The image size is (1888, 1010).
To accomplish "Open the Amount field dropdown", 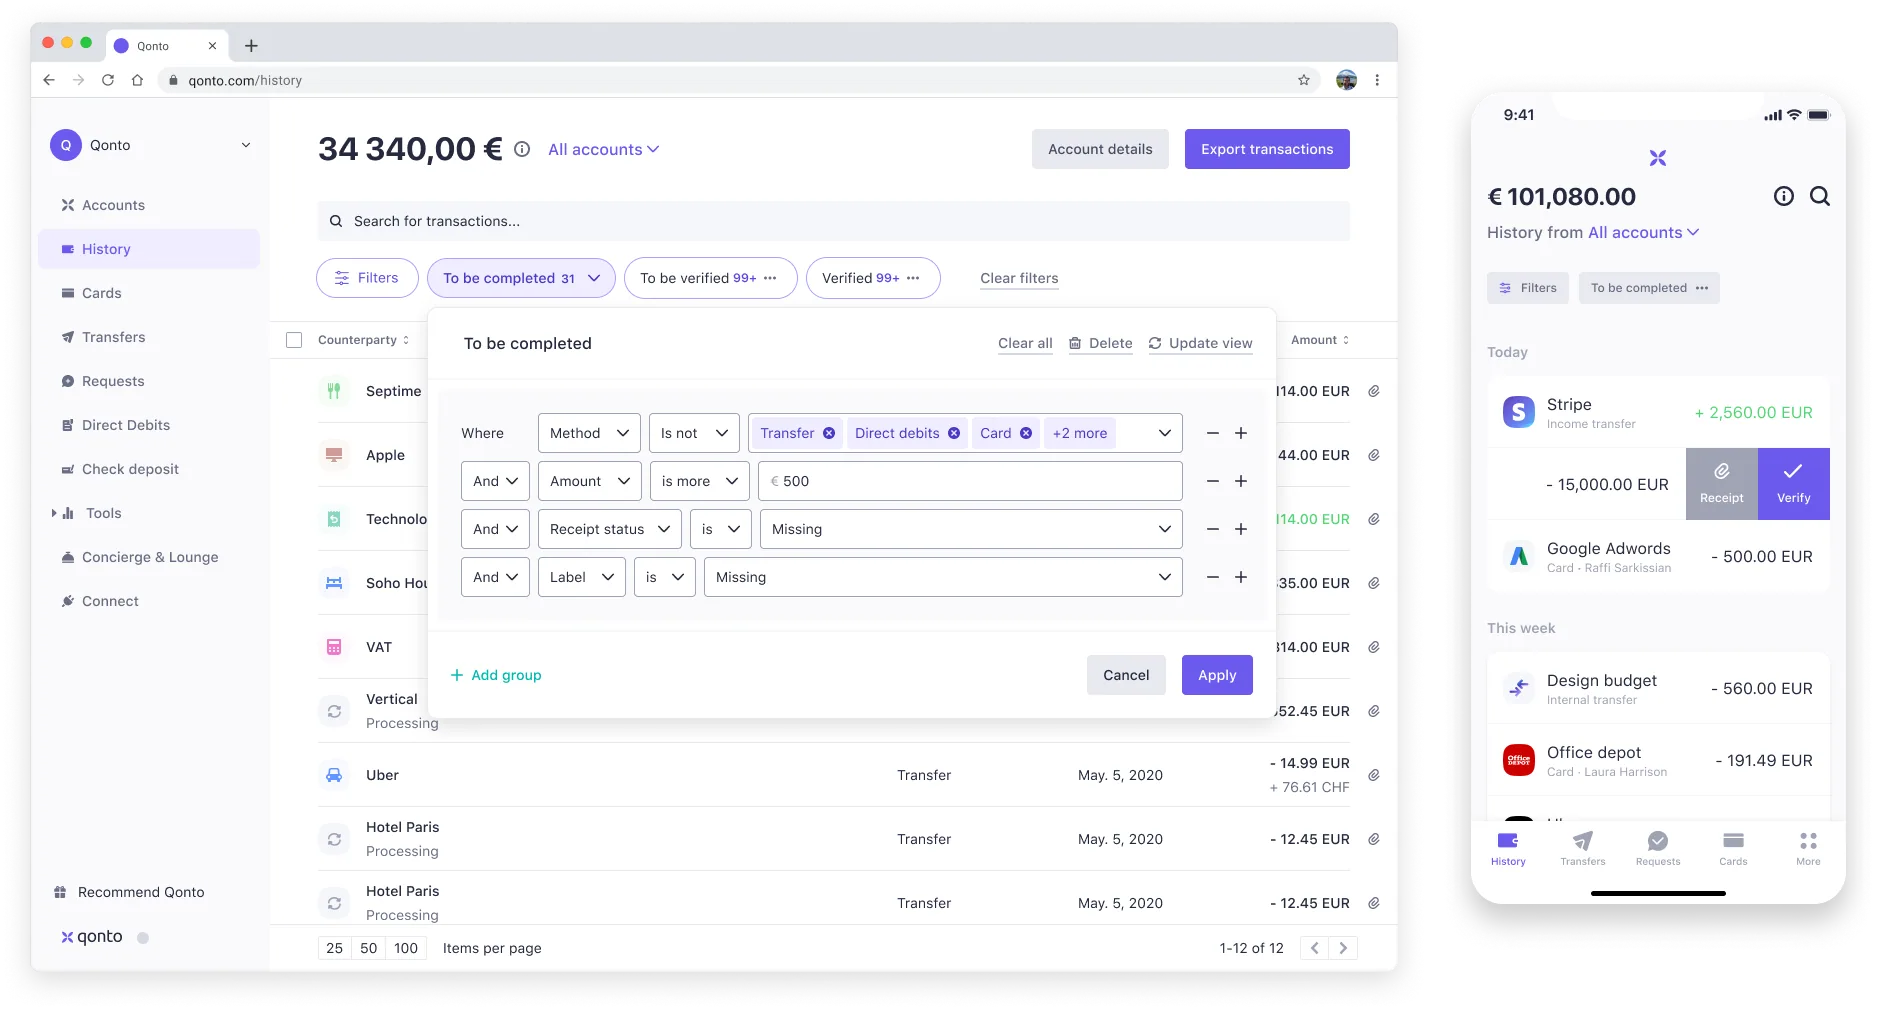I will 589,481.
